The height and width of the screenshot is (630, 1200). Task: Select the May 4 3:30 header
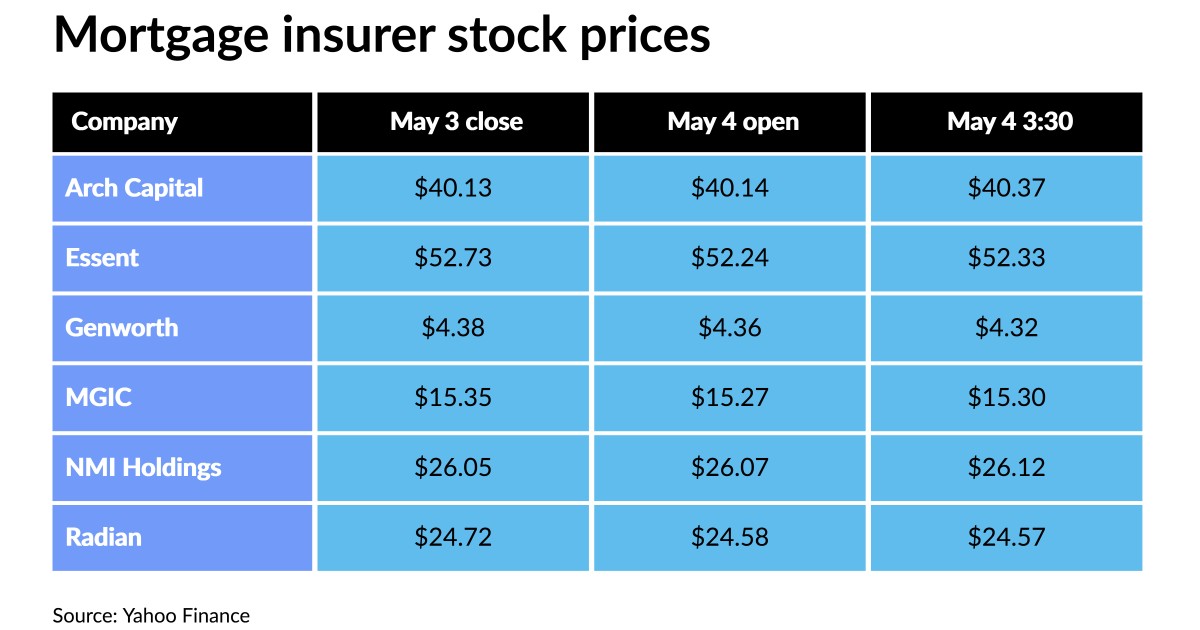(x=1009, y=122)
